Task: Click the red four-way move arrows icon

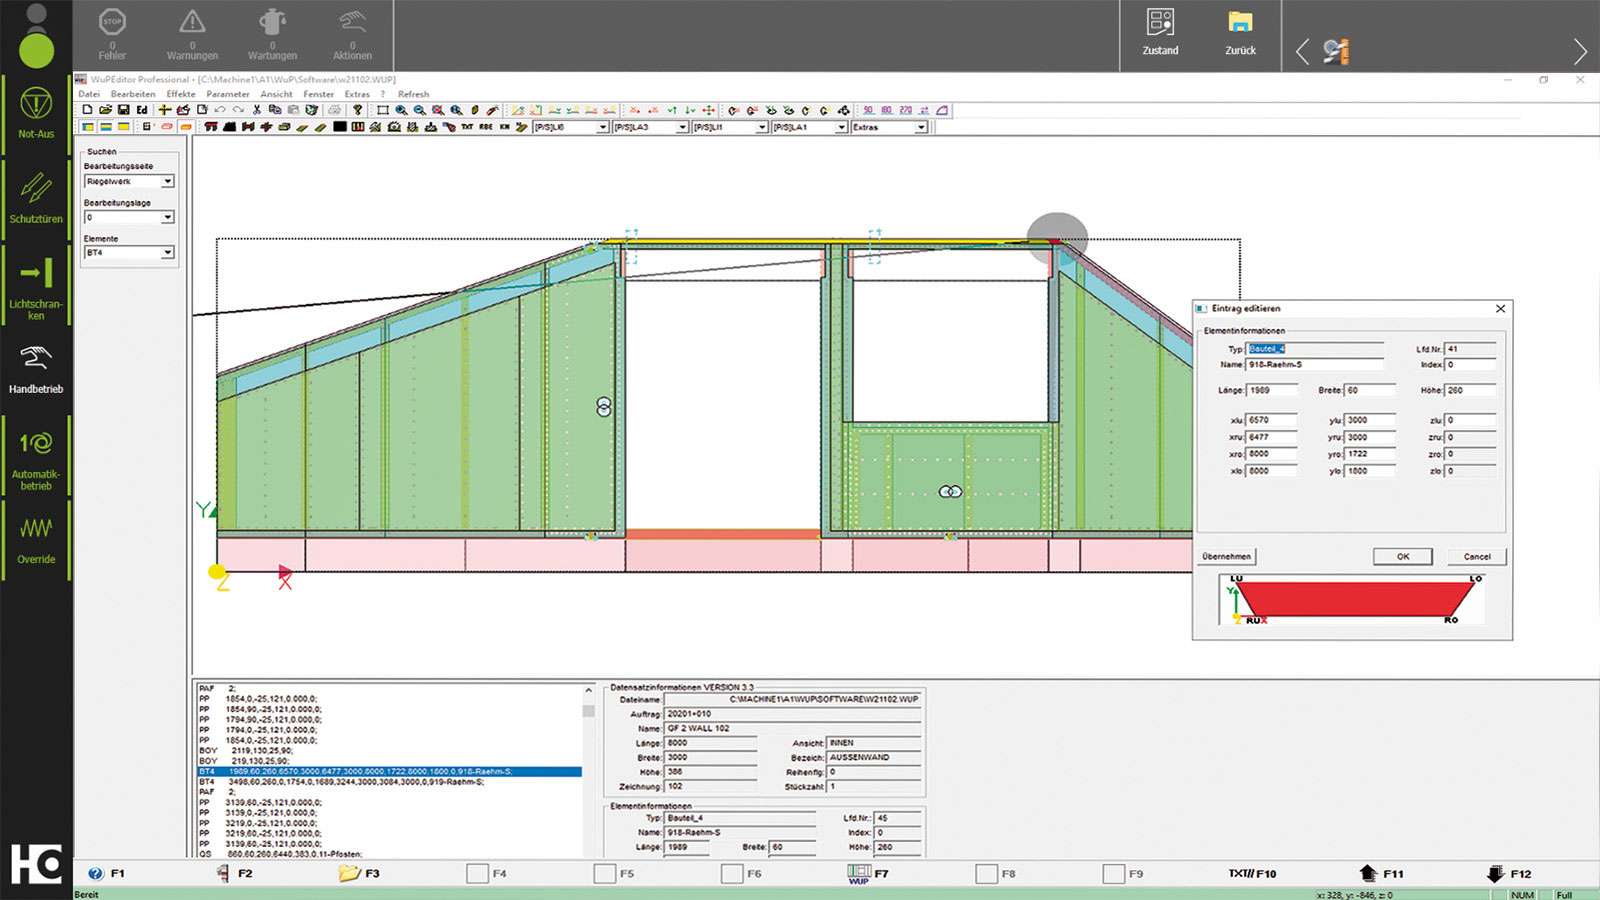Action: (708, 110)
